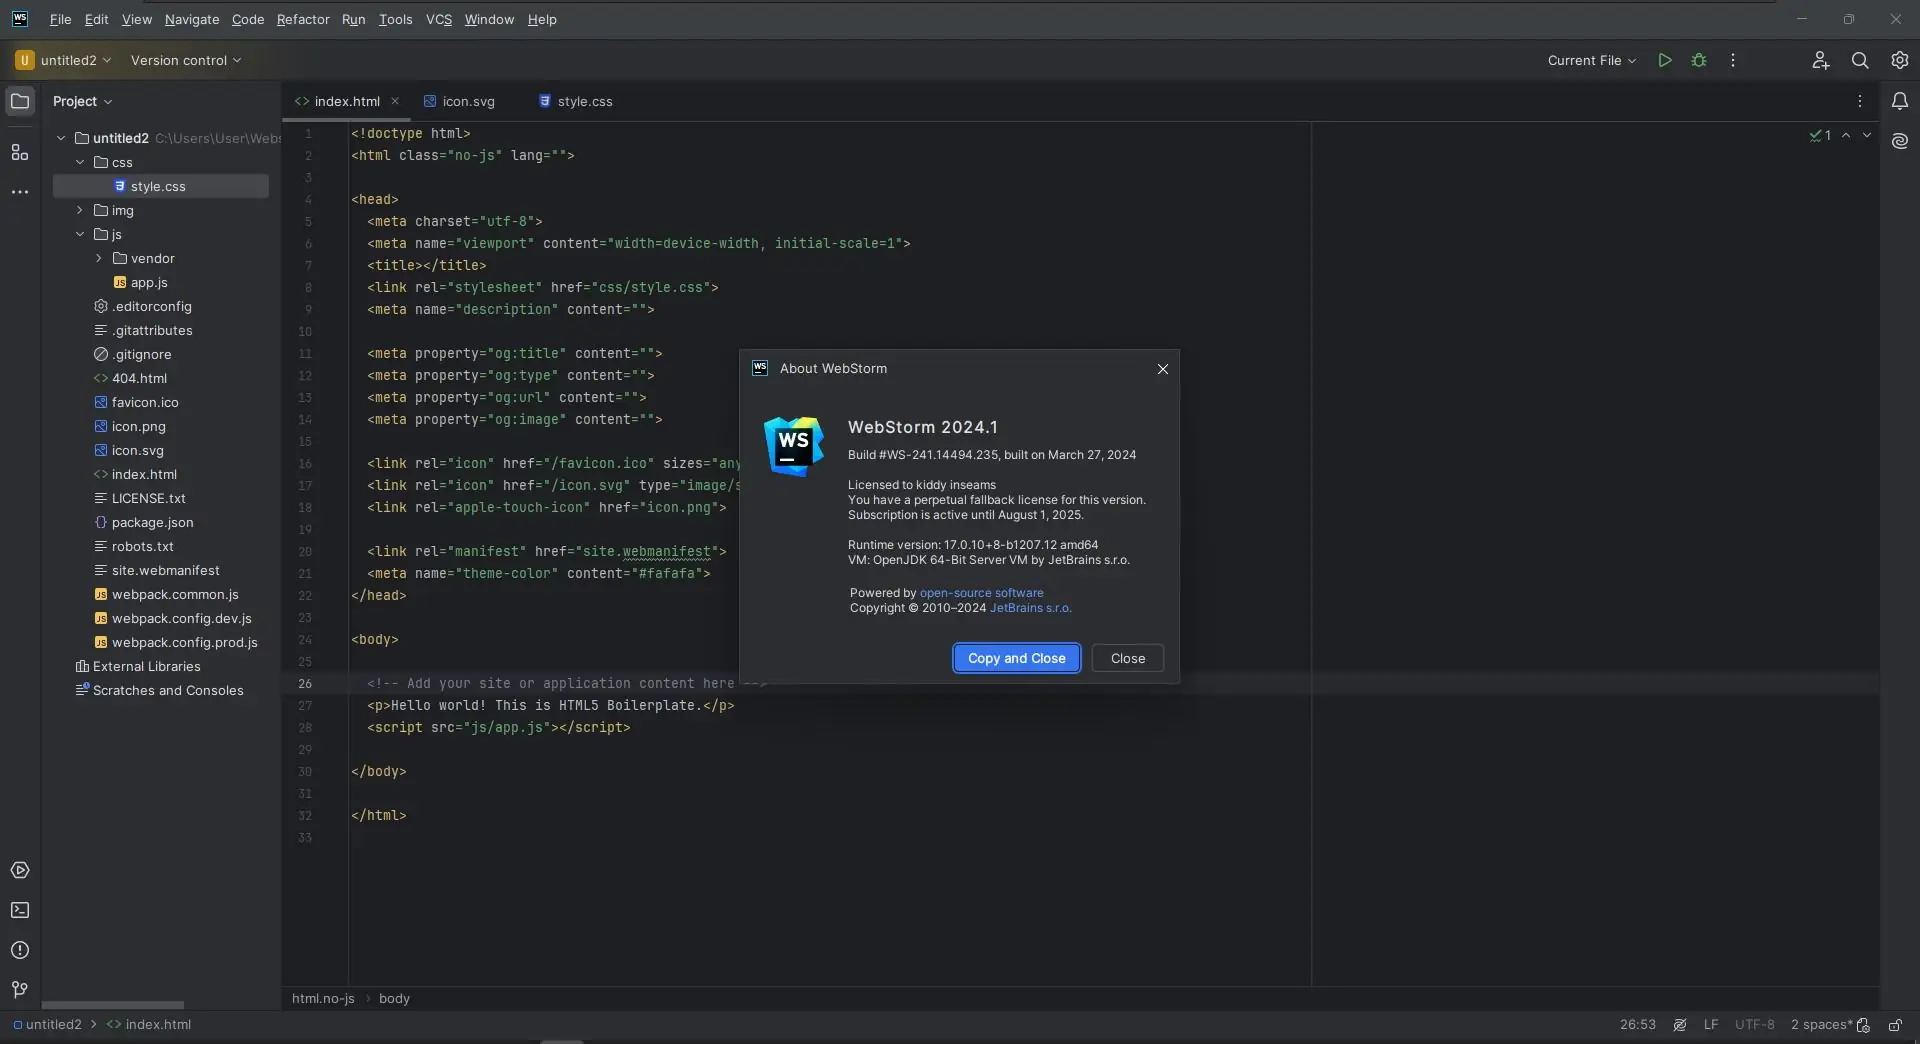Open Code With Me

[x=1821, y=60]
